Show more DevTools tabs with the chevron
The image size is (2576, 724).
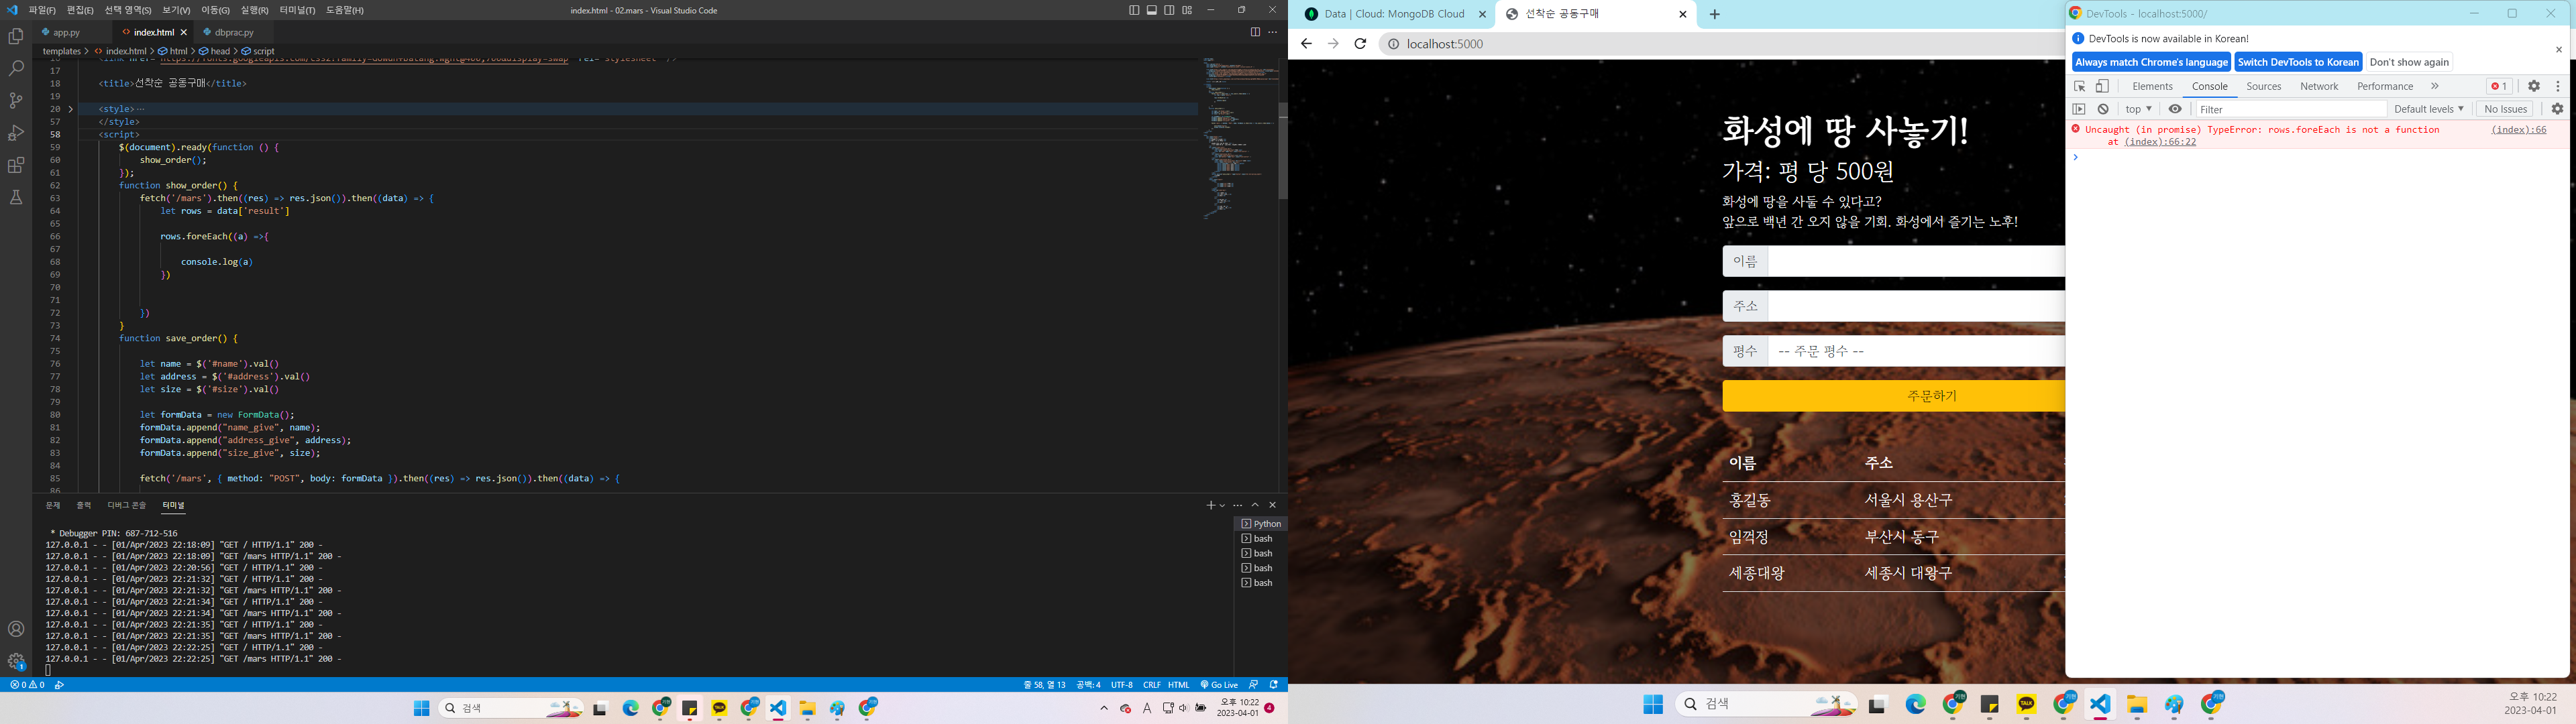click(x=2435, y=87)
